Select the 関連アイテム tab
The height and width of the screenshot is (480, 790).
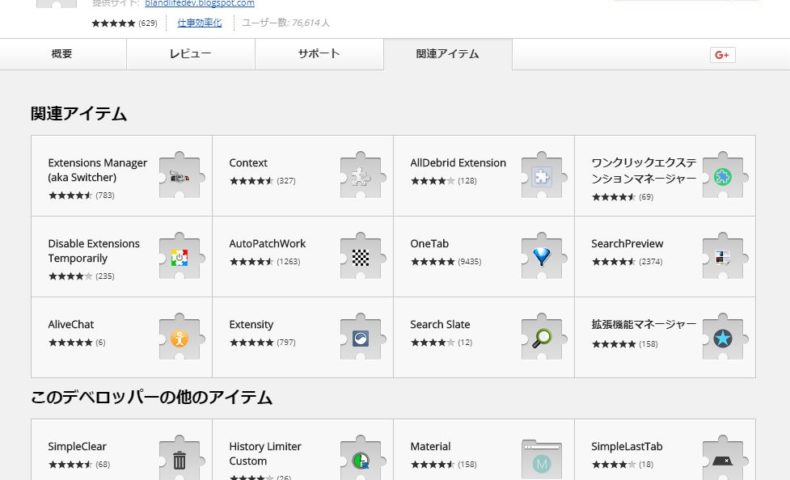[x=447, y=54]
